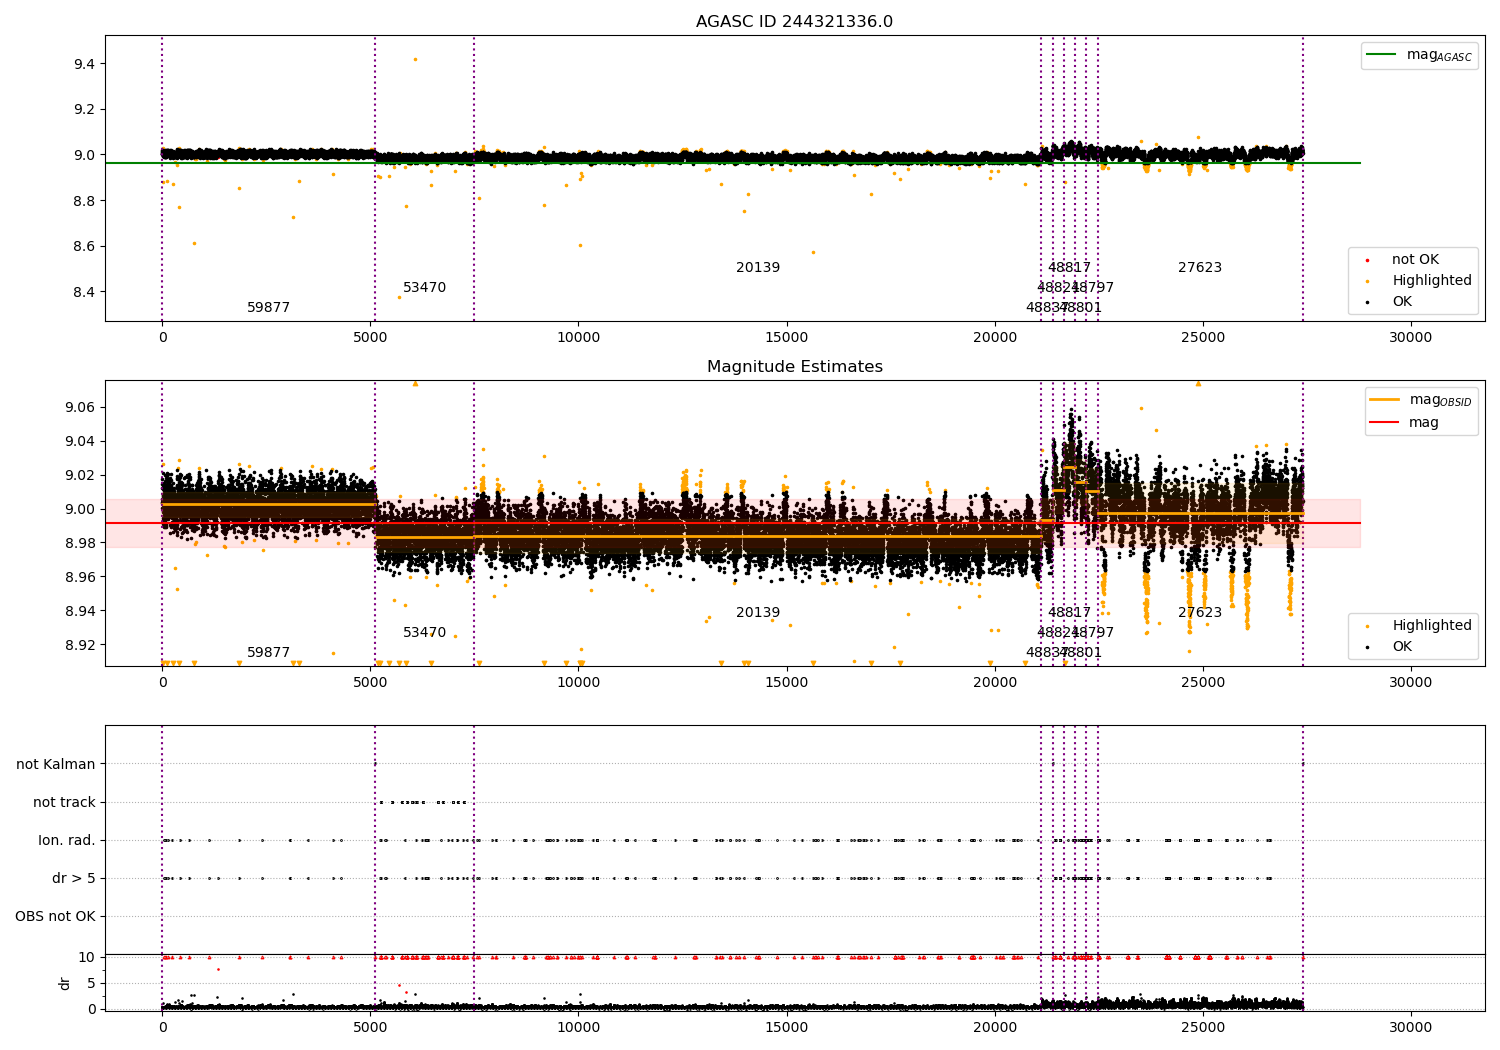This screenshot has width=1500, height=1050.
Task: Click the 9.00 tick in Magnitude Estimates plot
Action: point(80,509)
